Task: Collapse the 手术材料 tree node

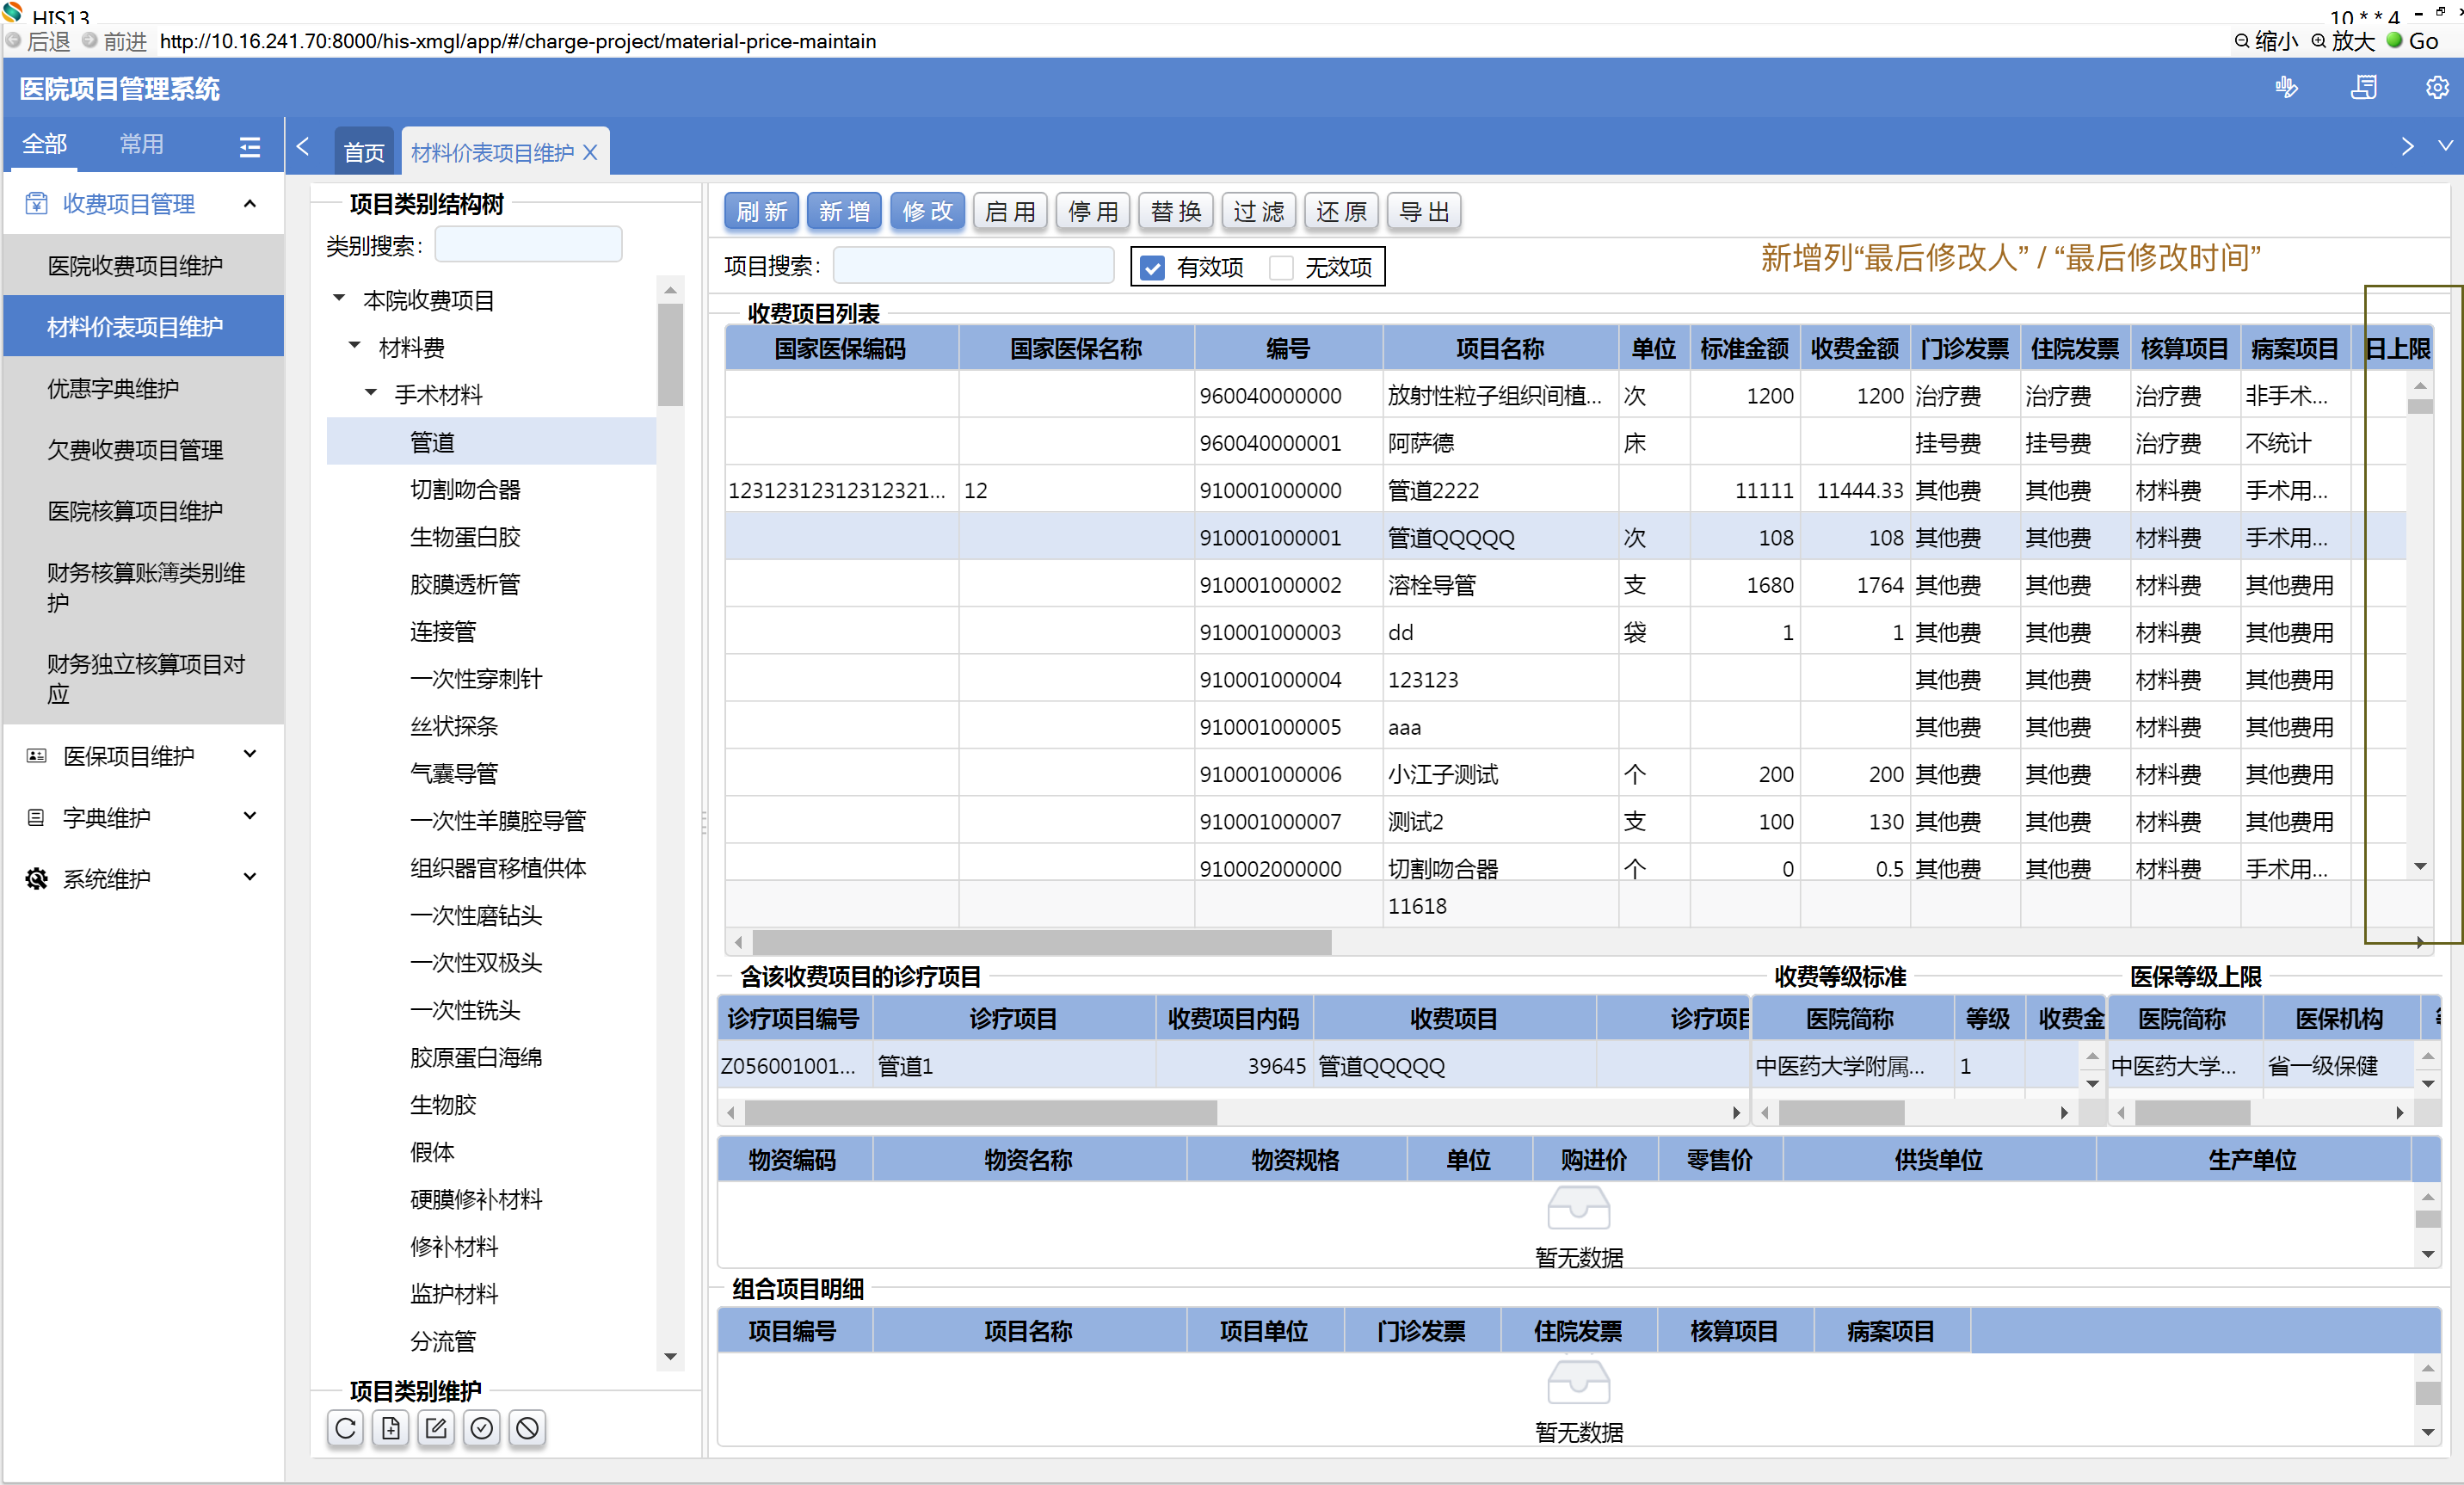Action: coord(371,394)
